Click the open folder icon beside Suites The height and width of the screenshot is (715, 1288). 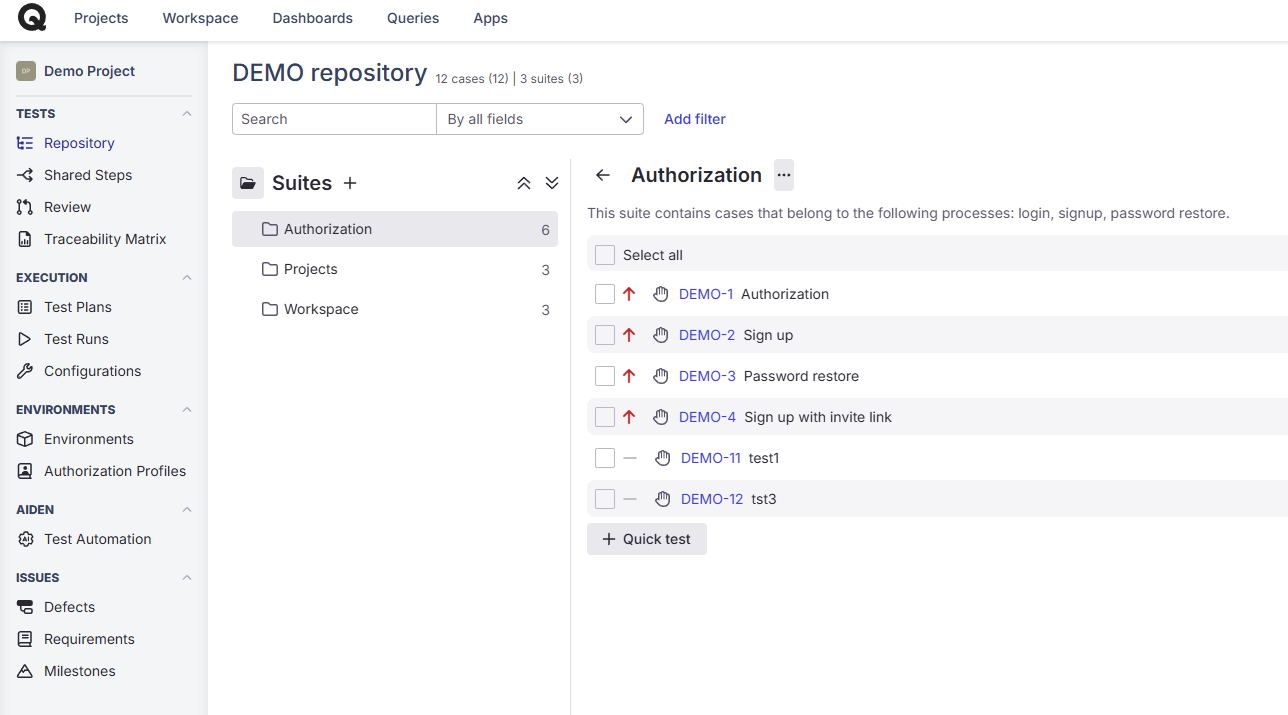point(248,183)
